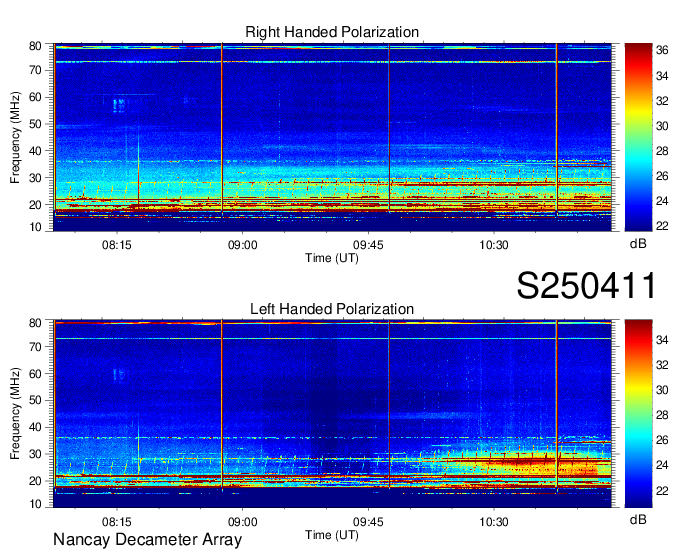Select the 09:45 tick under the Right Handed plot
Screen dimensions: 680x552
tap(368, 245)
